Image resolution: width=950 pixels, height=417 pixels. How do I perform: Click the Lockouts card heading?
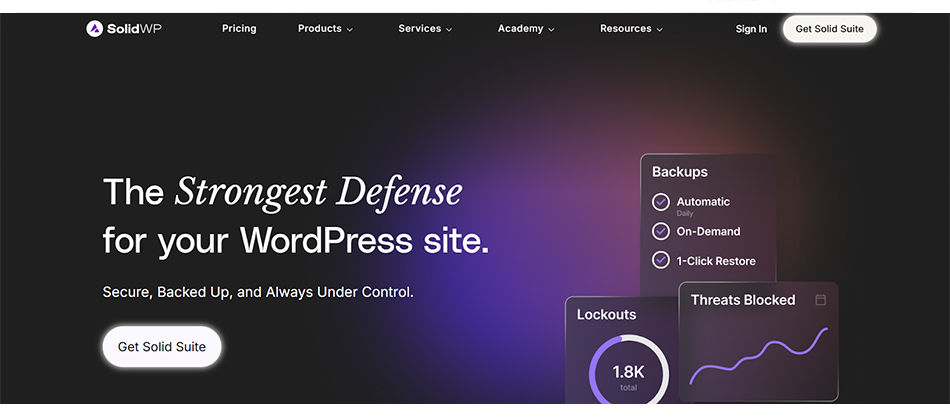coord(606,314)
